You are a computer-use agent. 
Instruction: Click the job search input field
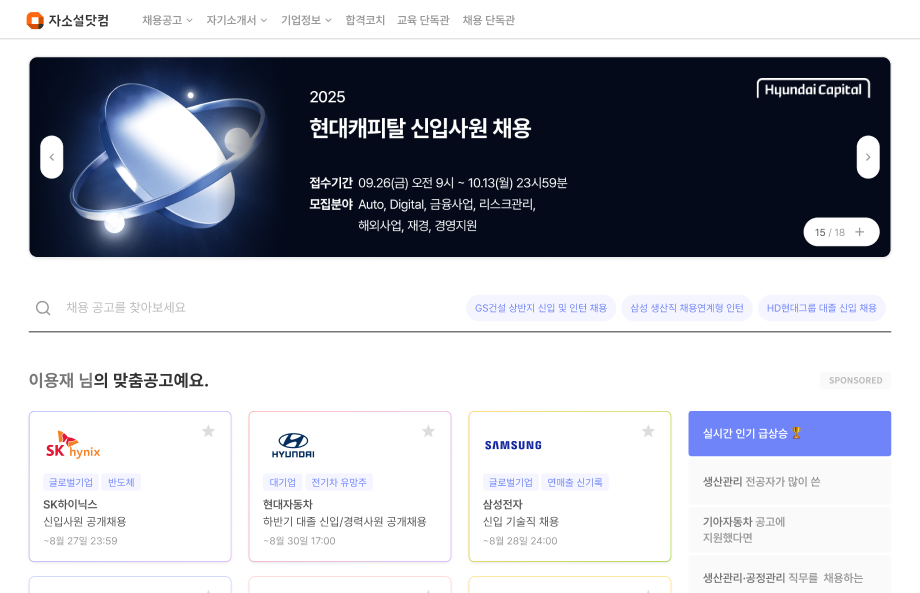(x=250, y=308)
